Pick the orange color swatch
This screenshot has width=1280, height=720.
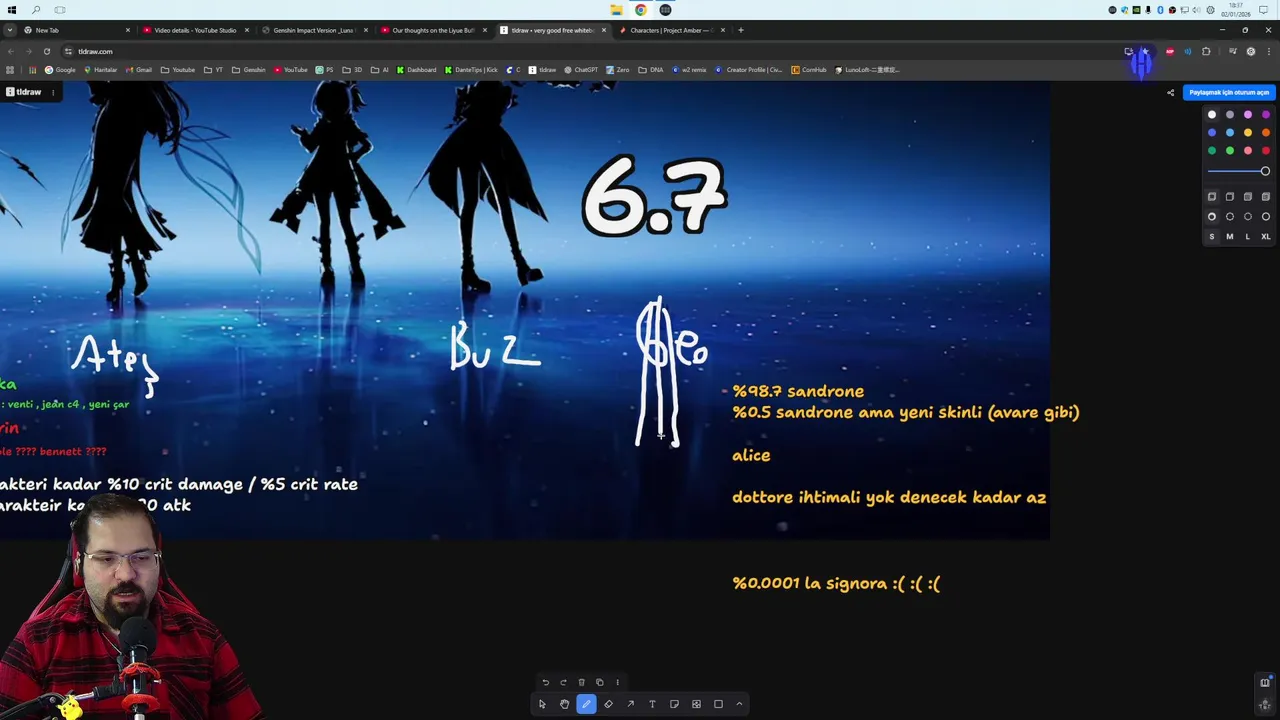[x=1266, y=133]
